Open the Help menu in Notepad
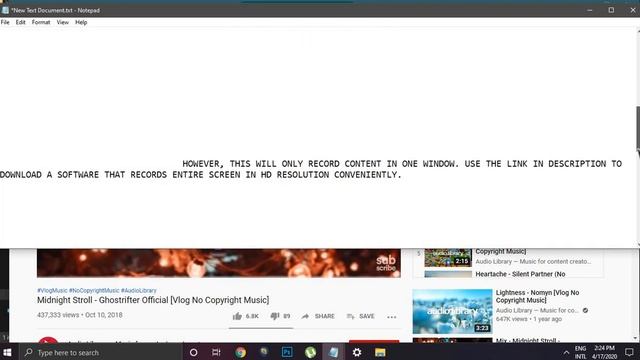The image size is (640, 360). pyautogui.click(x=81, y=22)
